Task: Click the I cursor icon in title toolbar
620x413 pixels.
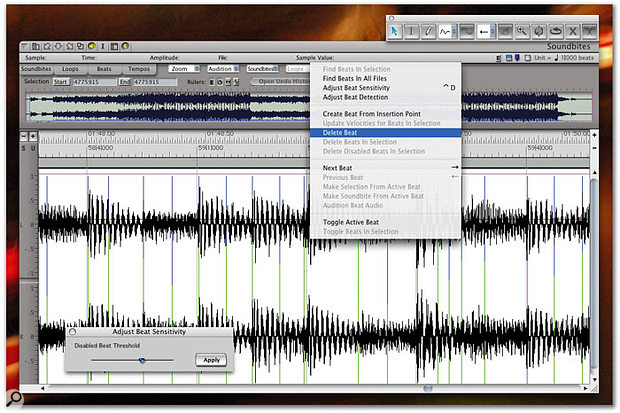Action: pyautogui.click(x=102, y=46)
